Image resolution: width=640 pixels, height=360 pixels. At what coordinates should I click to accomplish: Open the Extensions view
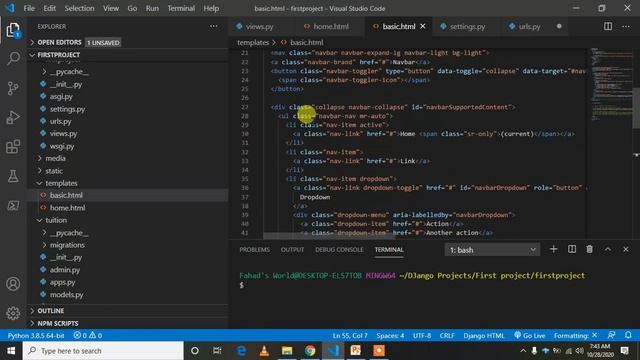[13, 147]
